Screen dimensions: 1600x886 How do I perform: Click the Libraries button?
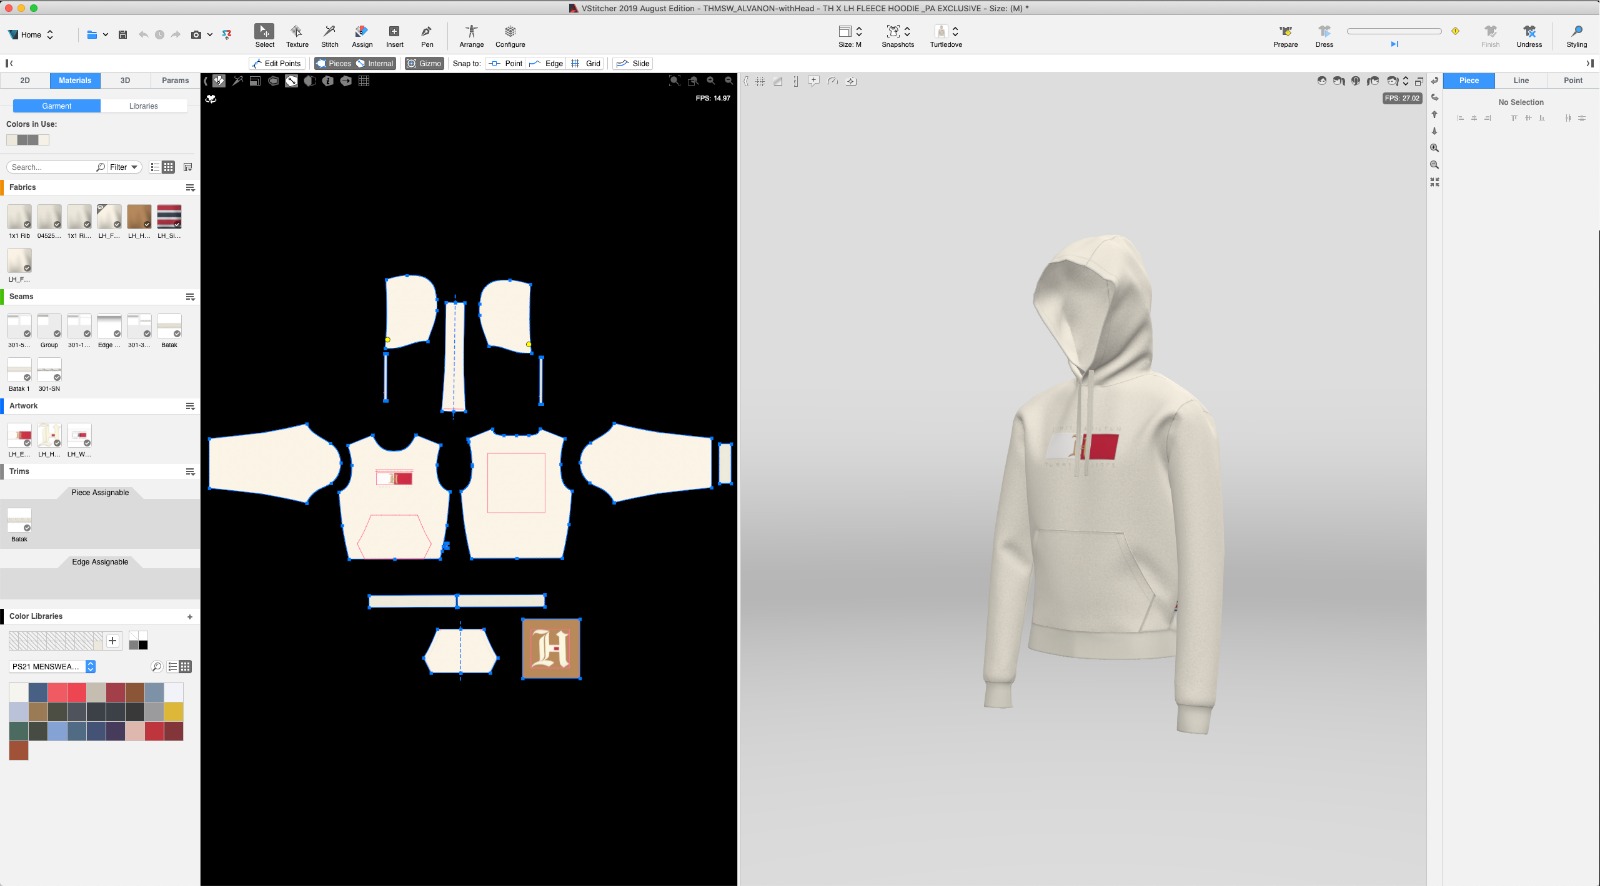tap(143, 106)
